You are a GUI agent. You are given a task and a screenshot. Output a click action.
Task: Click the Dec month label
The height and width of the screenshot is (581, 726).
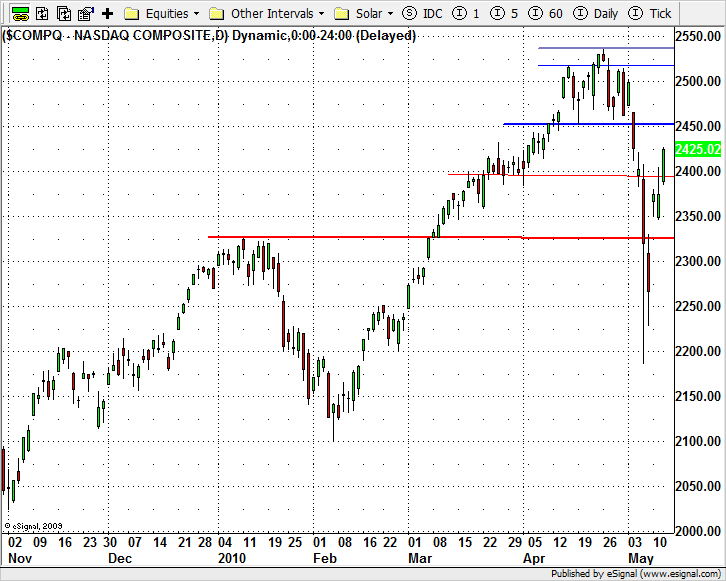120,558
